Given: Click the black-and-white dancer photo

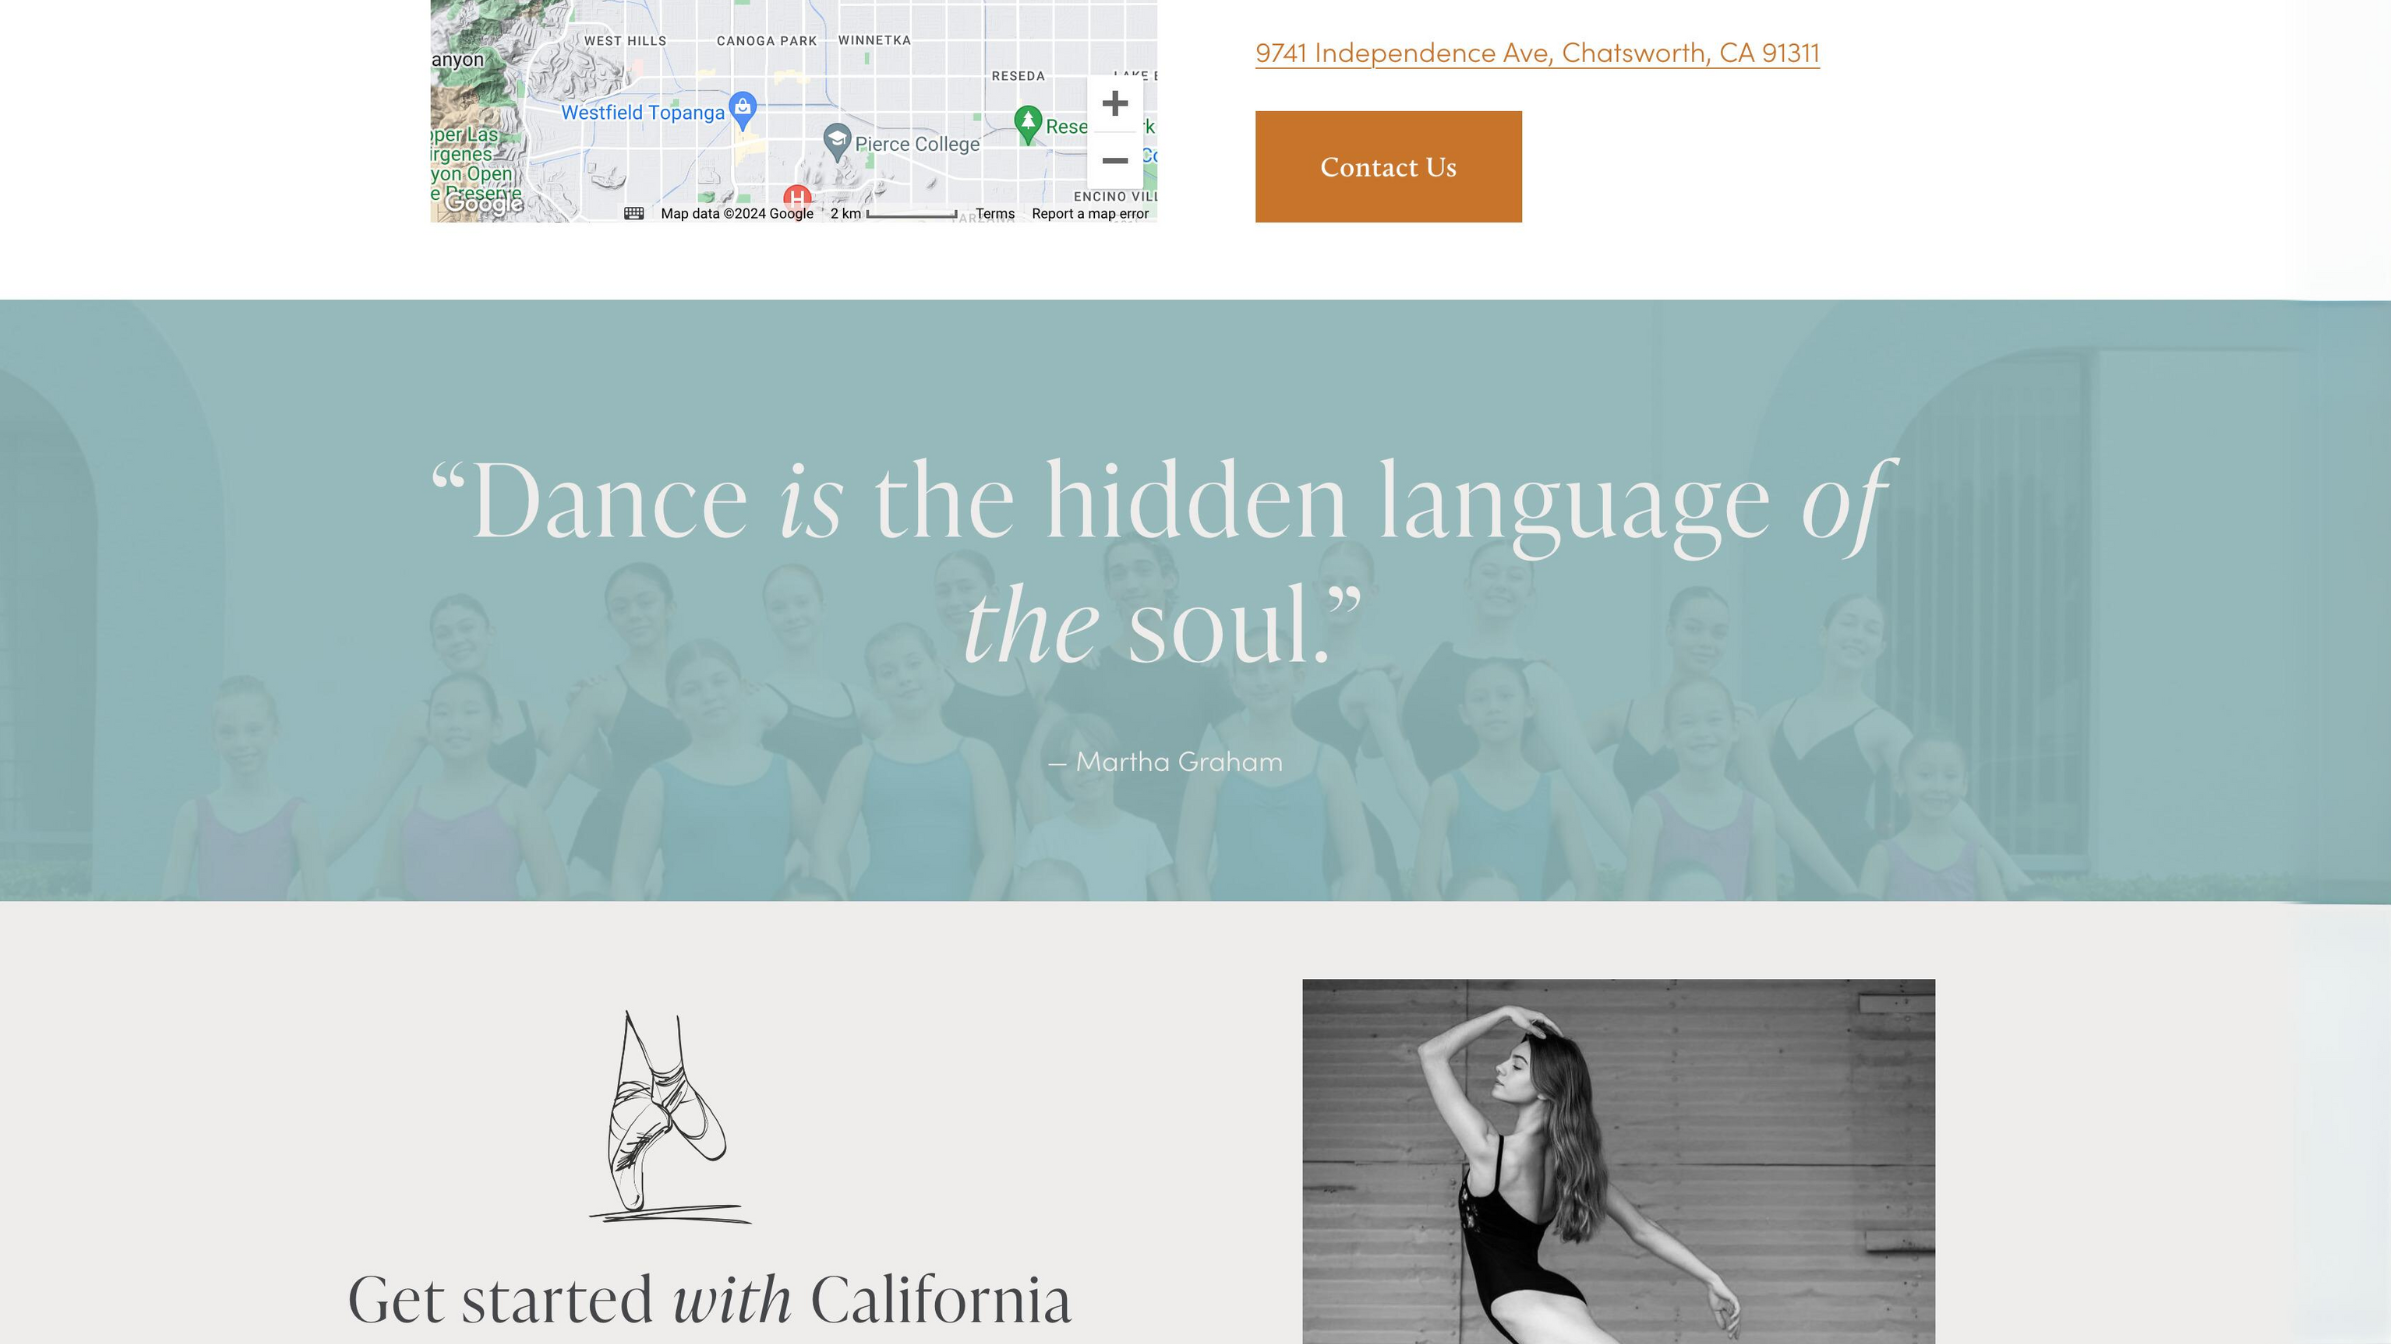Looking at the screenshot, I should 1618,1161.
